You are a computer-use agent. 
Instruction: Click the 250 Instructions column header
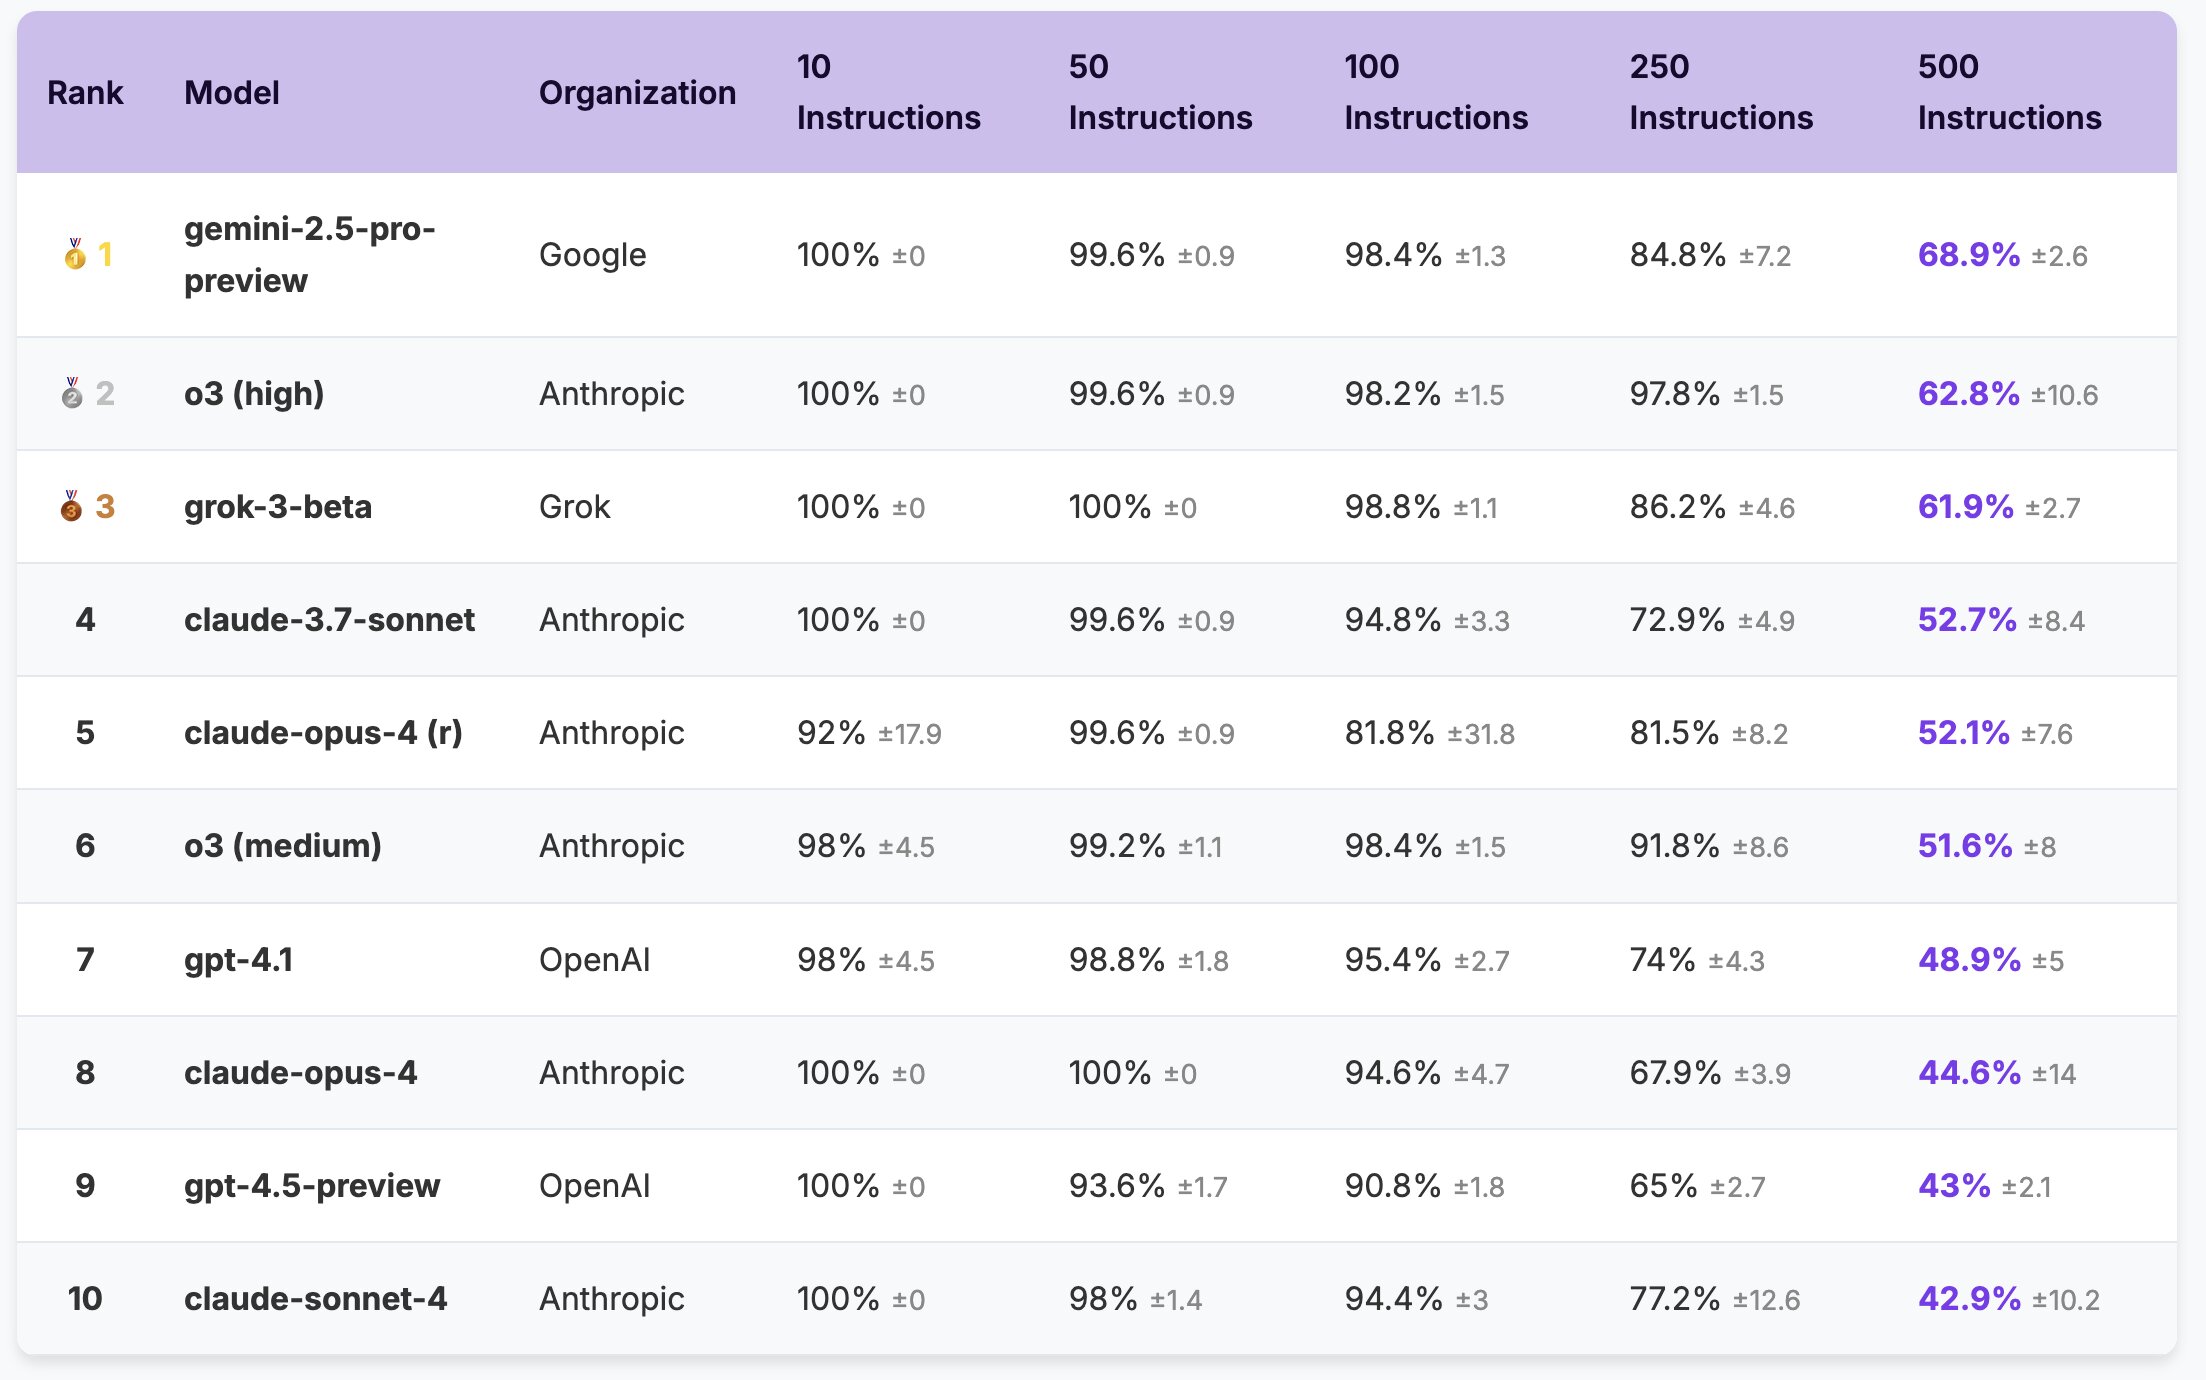1721,92
